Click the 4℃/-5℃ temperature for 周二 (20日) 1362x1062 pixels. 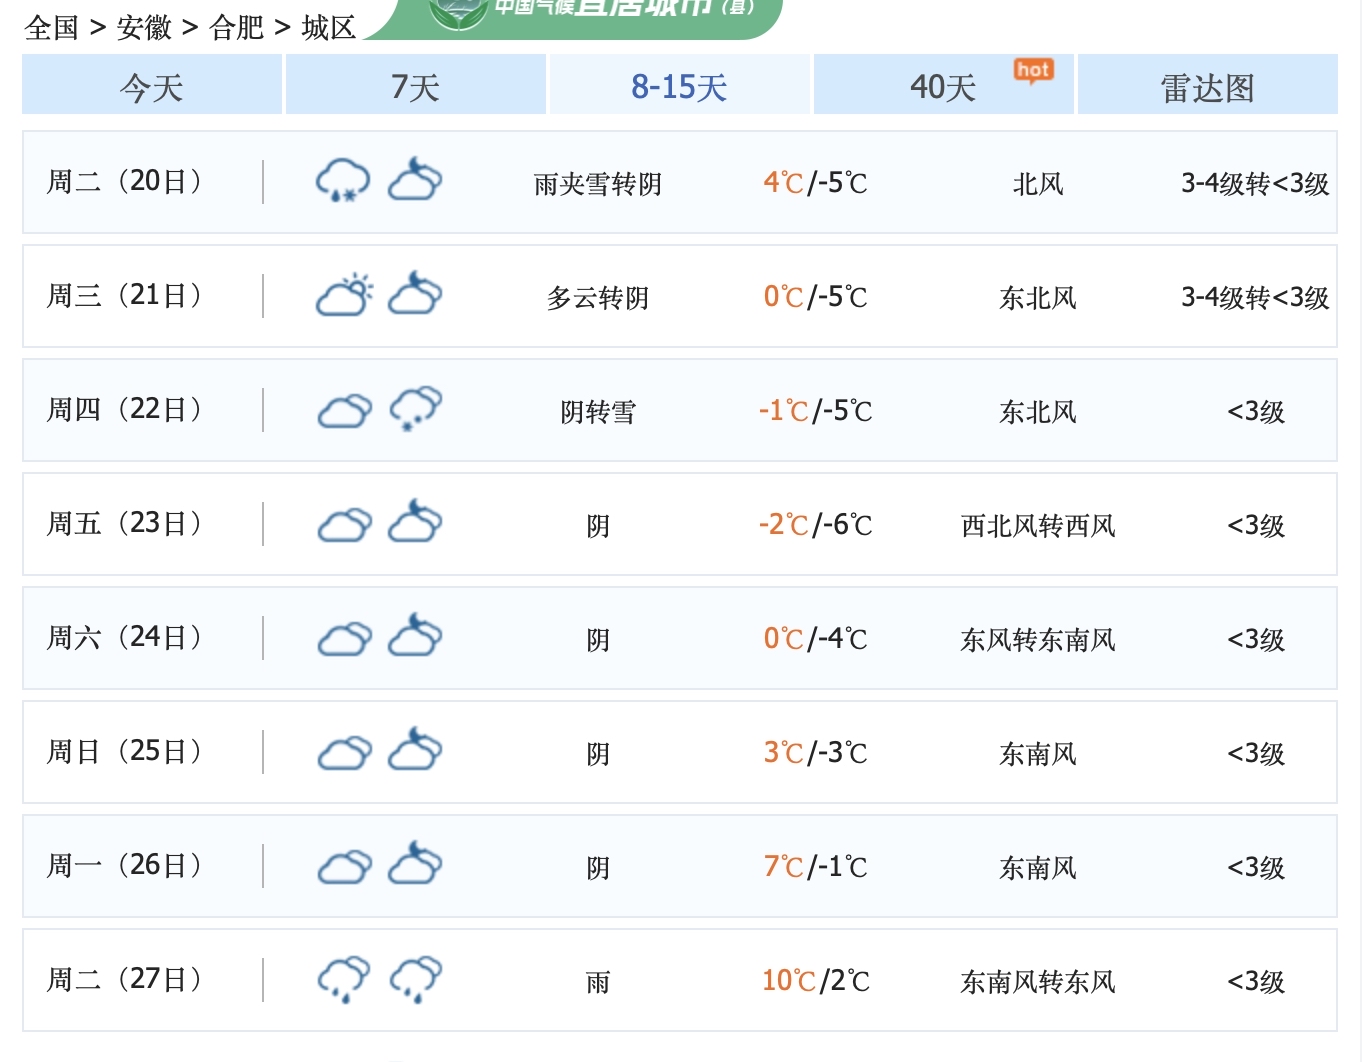click(814, 183)
